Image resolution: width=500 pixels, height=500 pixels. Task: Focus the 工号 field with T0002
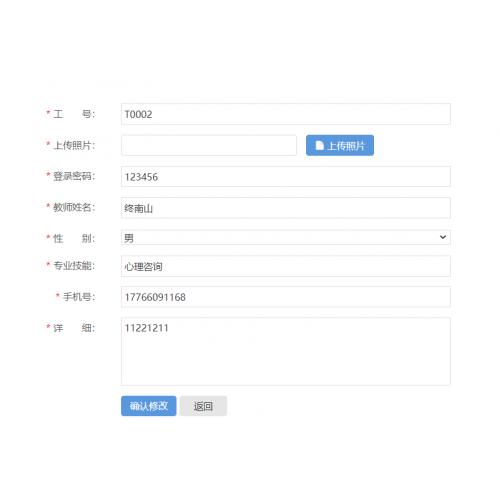(x=286, y=114)
